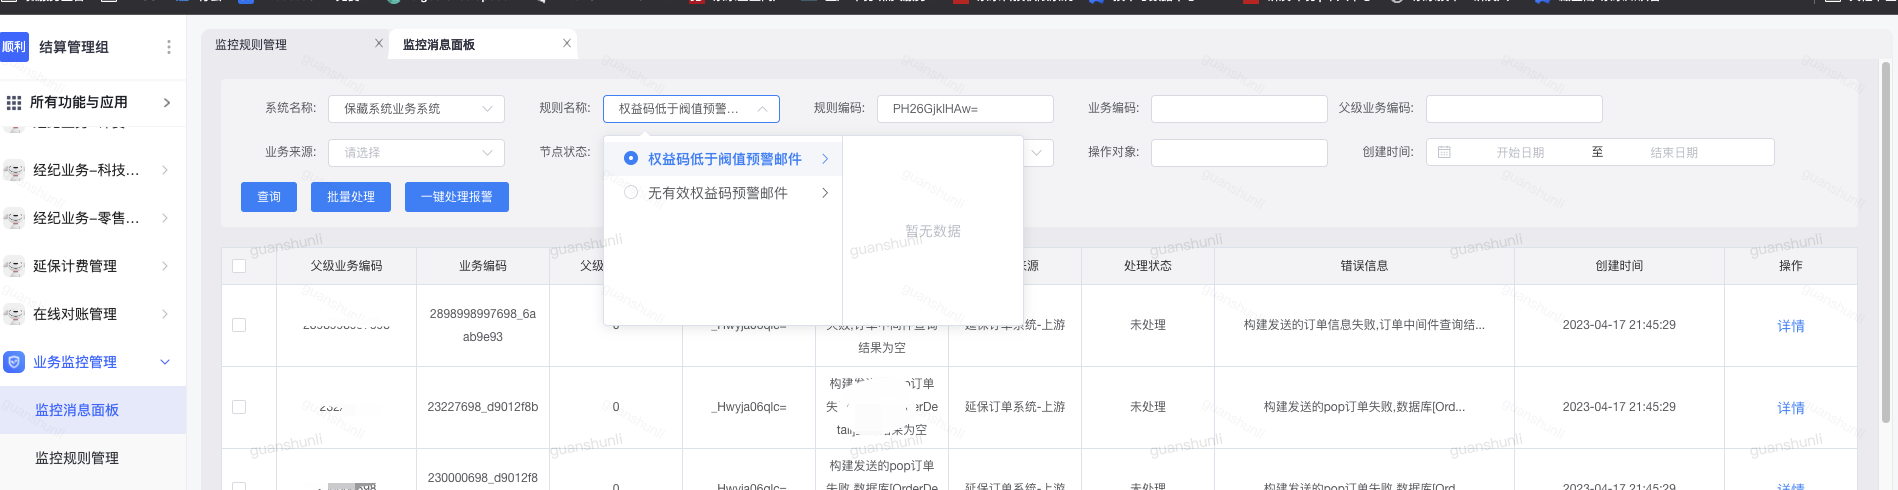Click the icon beside 延保计费管理

[14, 266]
